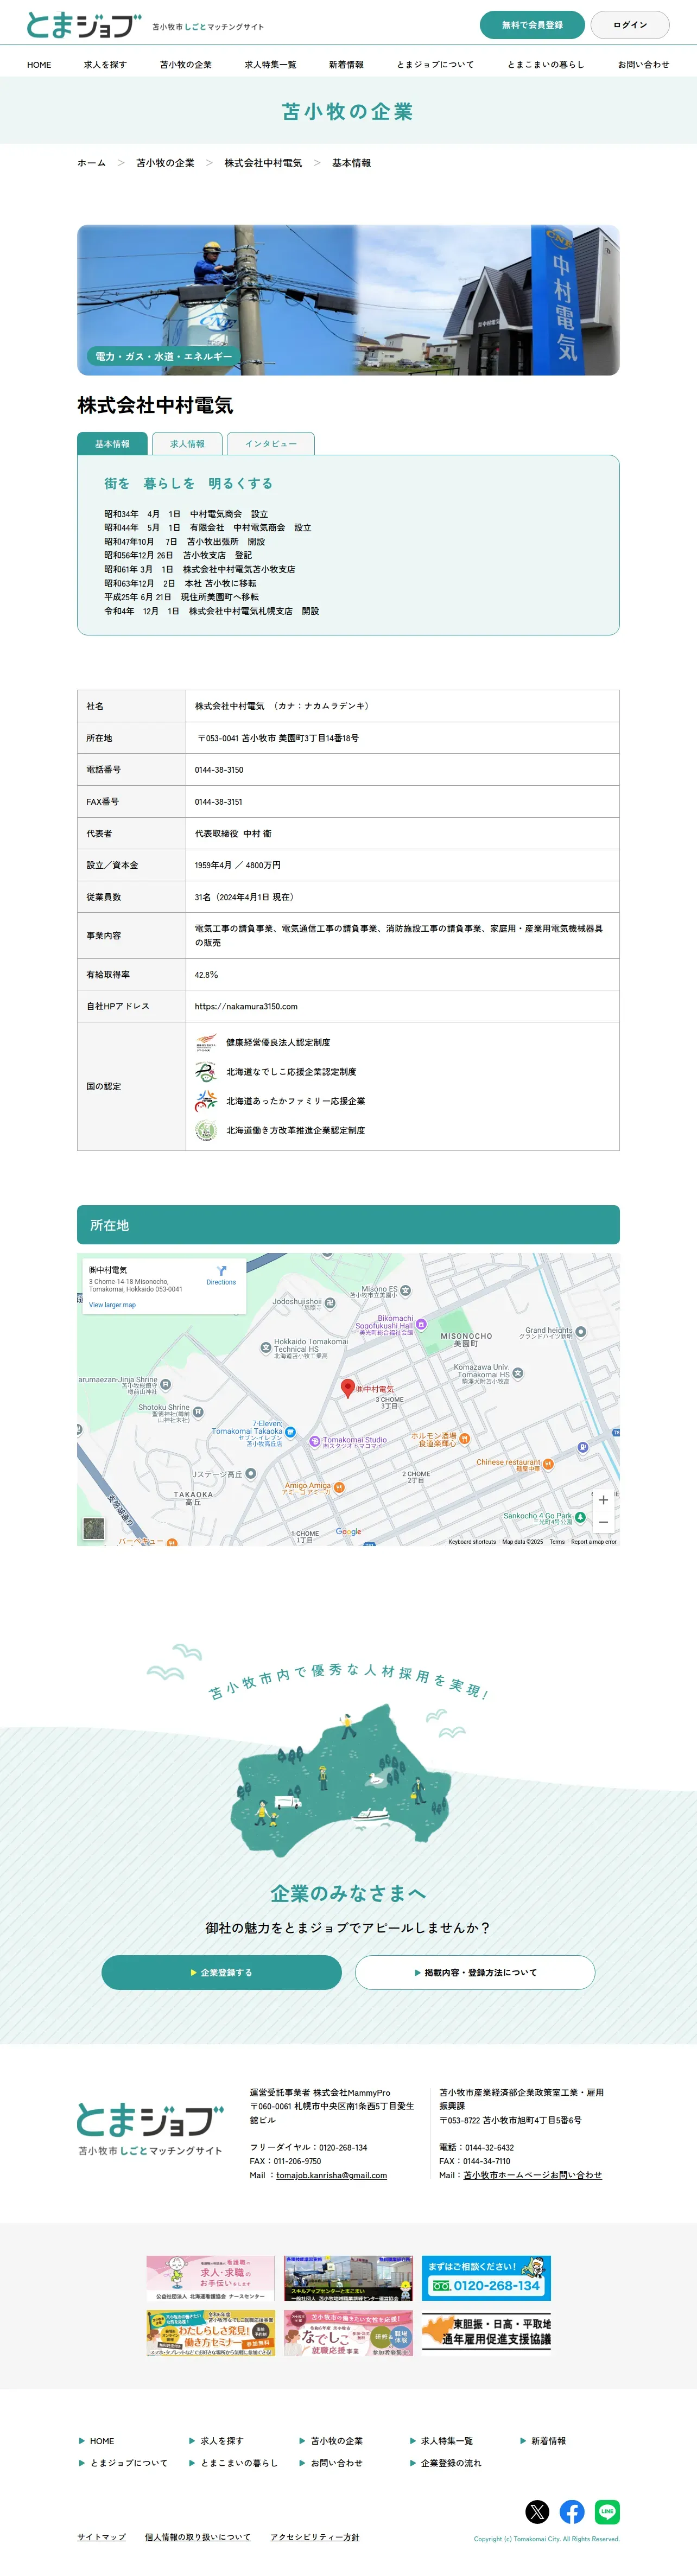Open 求人特集一覧 in the top navigation
This screenshot has width=697, height=2576.
[x=270, y=65]
